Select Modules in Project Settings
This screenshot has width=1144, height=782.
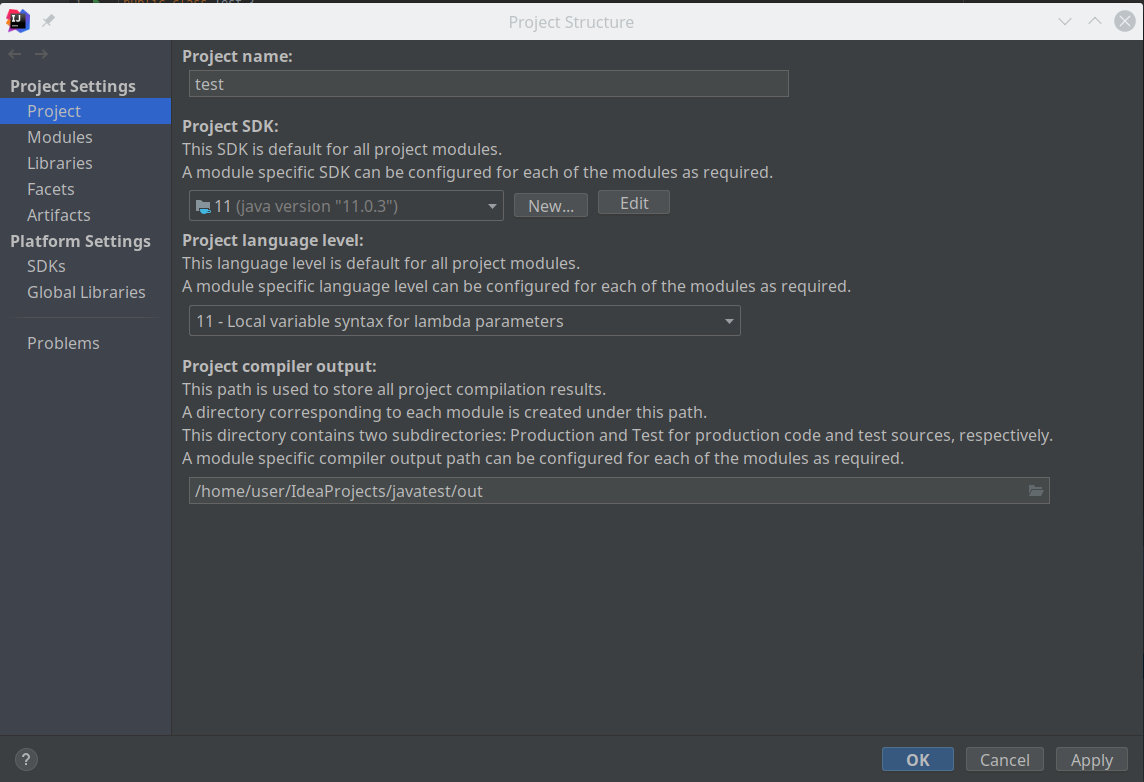tap(60, 137)
